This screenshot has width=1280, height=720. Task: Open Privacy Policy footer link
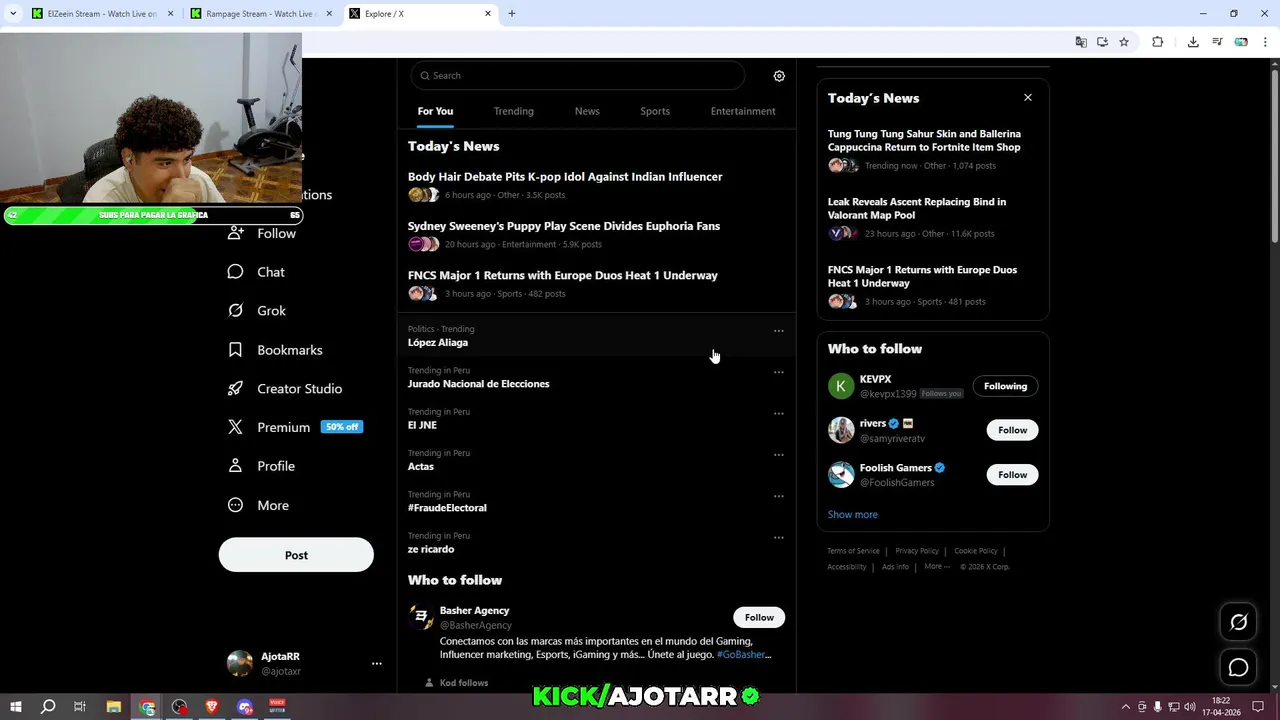point(917,551)
